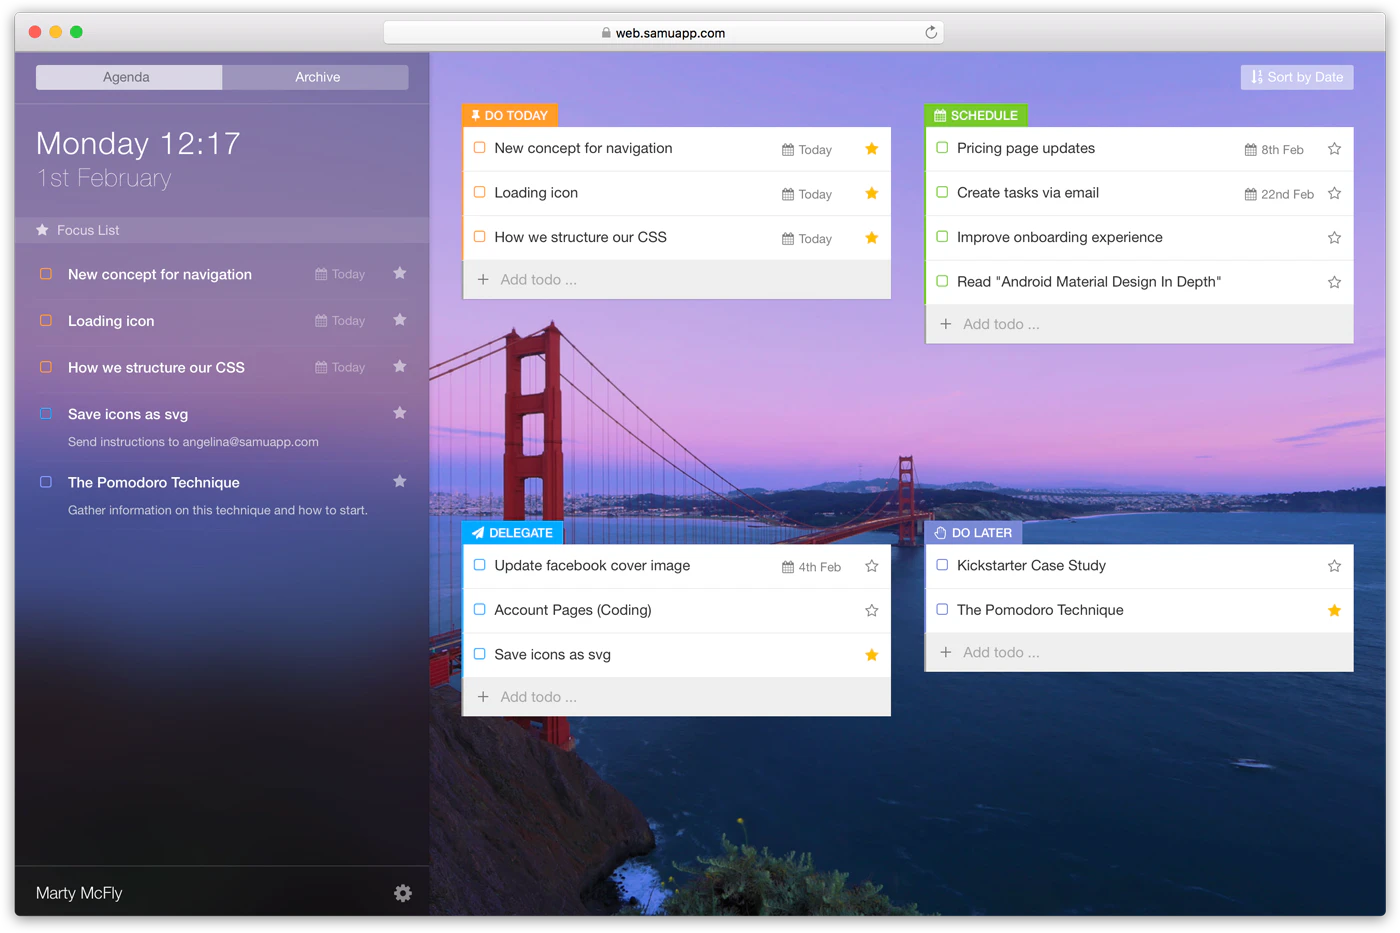The width and height of the screenshot is (1400, 933).
Task: Star 'Improve onboarding experience' task
Action: coord(1334,238)
